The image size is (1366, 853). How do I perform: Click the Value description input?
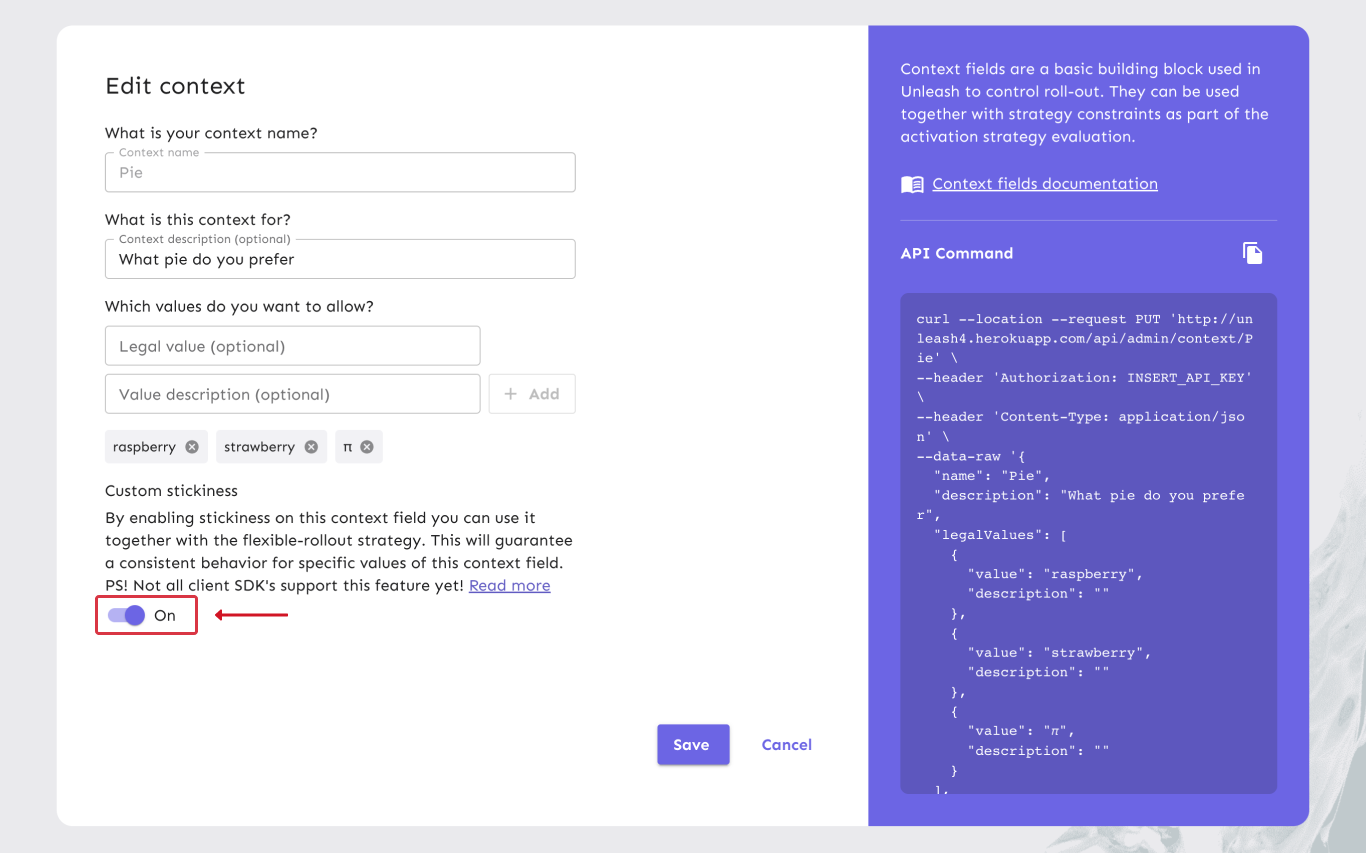(292, 394)
